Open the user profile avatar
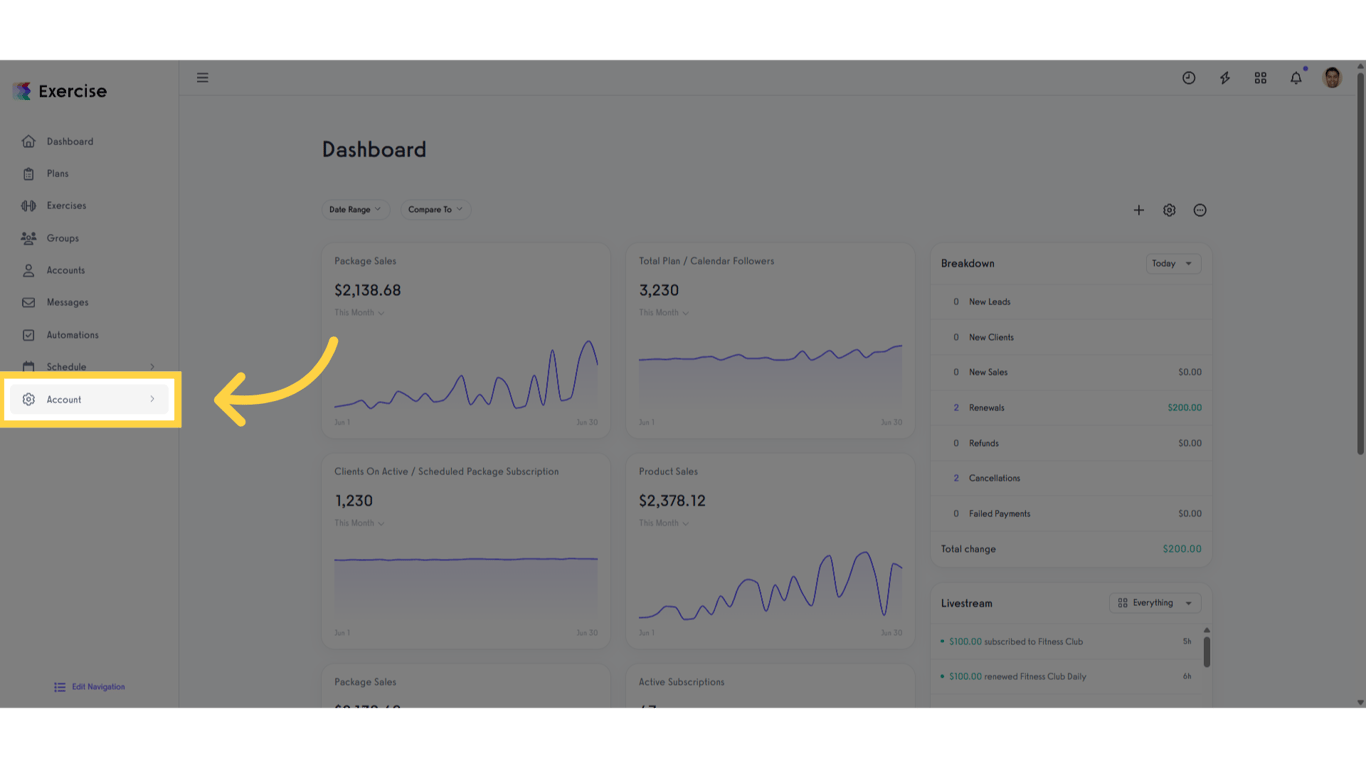The image size is (1366, 768). pyautogui.click(x=1332, y=78)
